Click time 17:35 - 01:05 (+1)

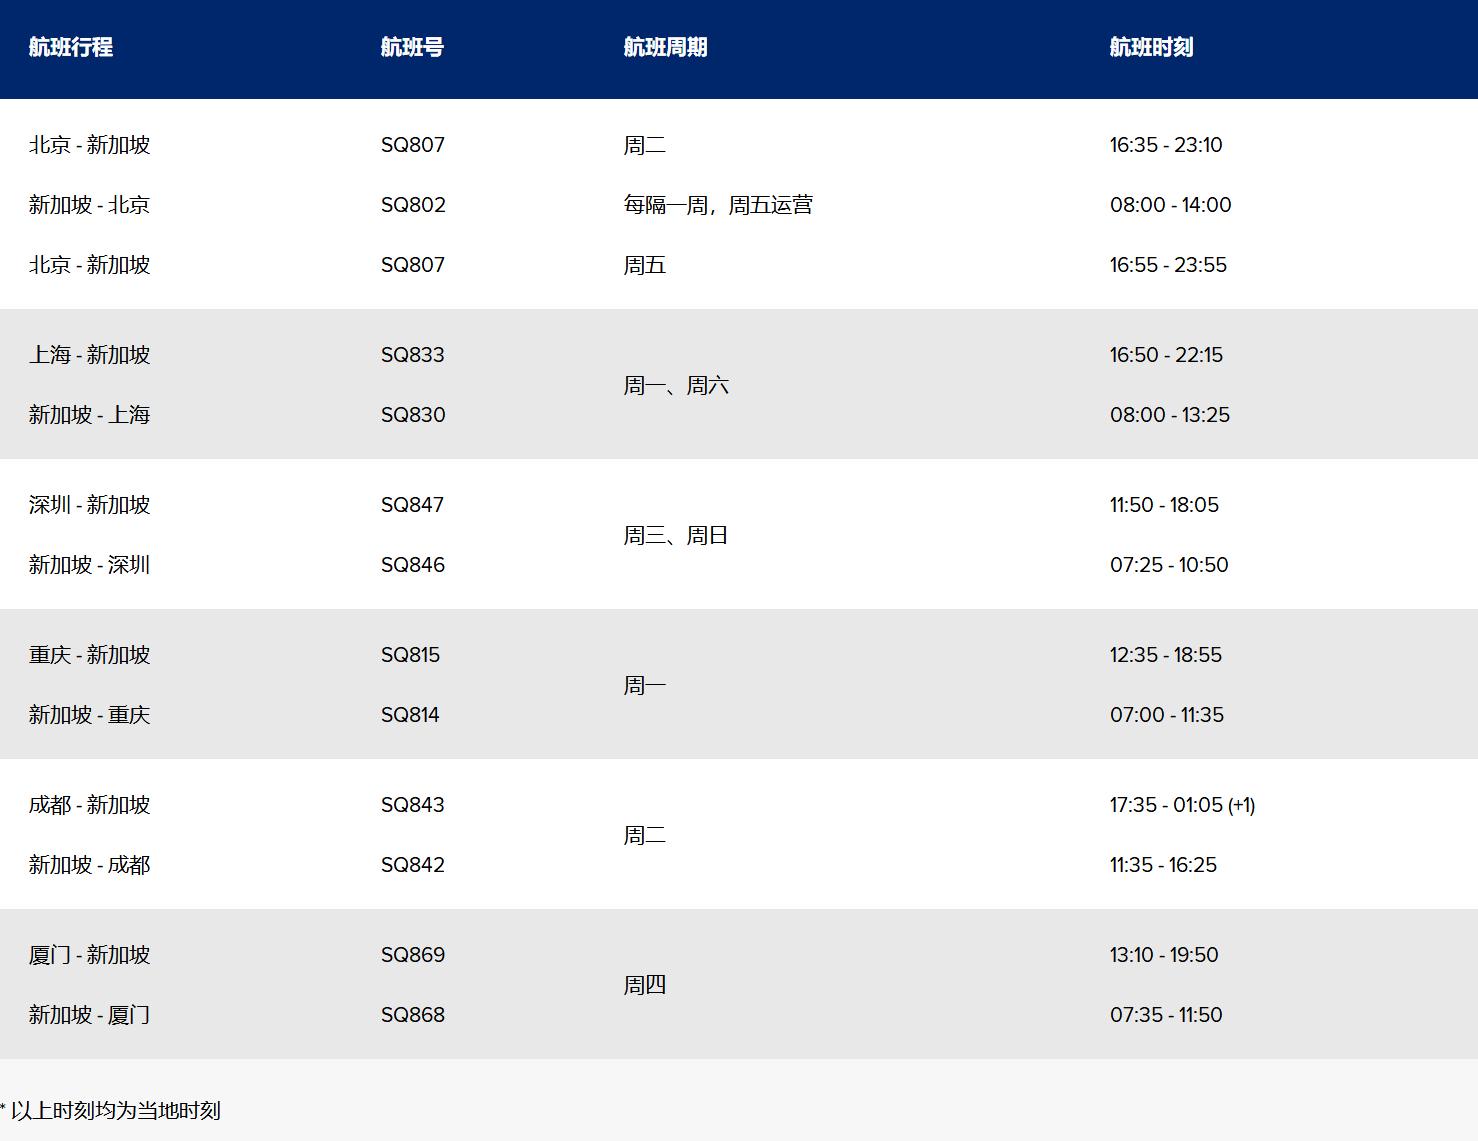(x=1182, y=805)
